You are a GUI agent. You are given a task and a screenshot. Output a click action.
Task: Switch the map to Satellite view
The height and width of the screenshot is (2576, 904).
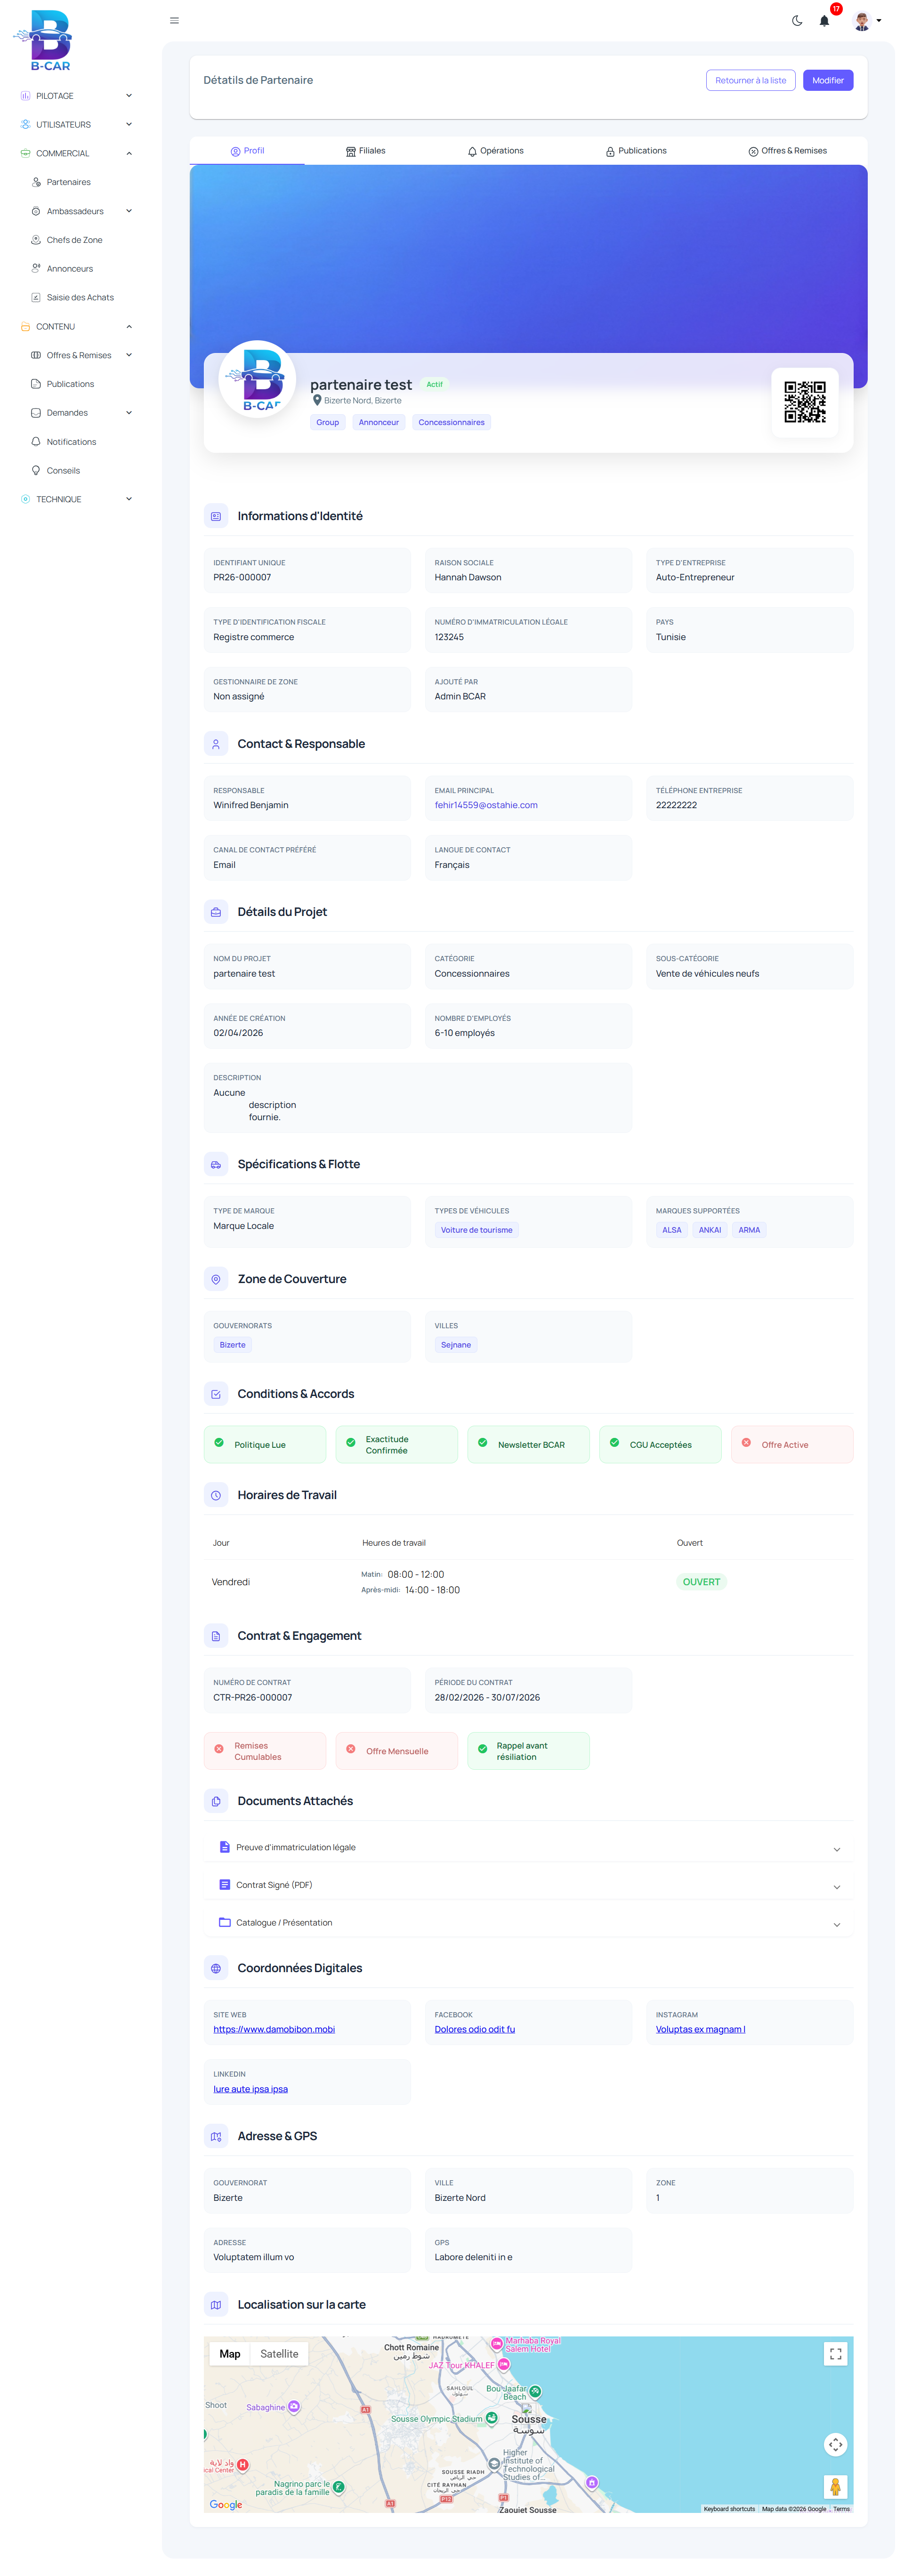click(279, 2354)
